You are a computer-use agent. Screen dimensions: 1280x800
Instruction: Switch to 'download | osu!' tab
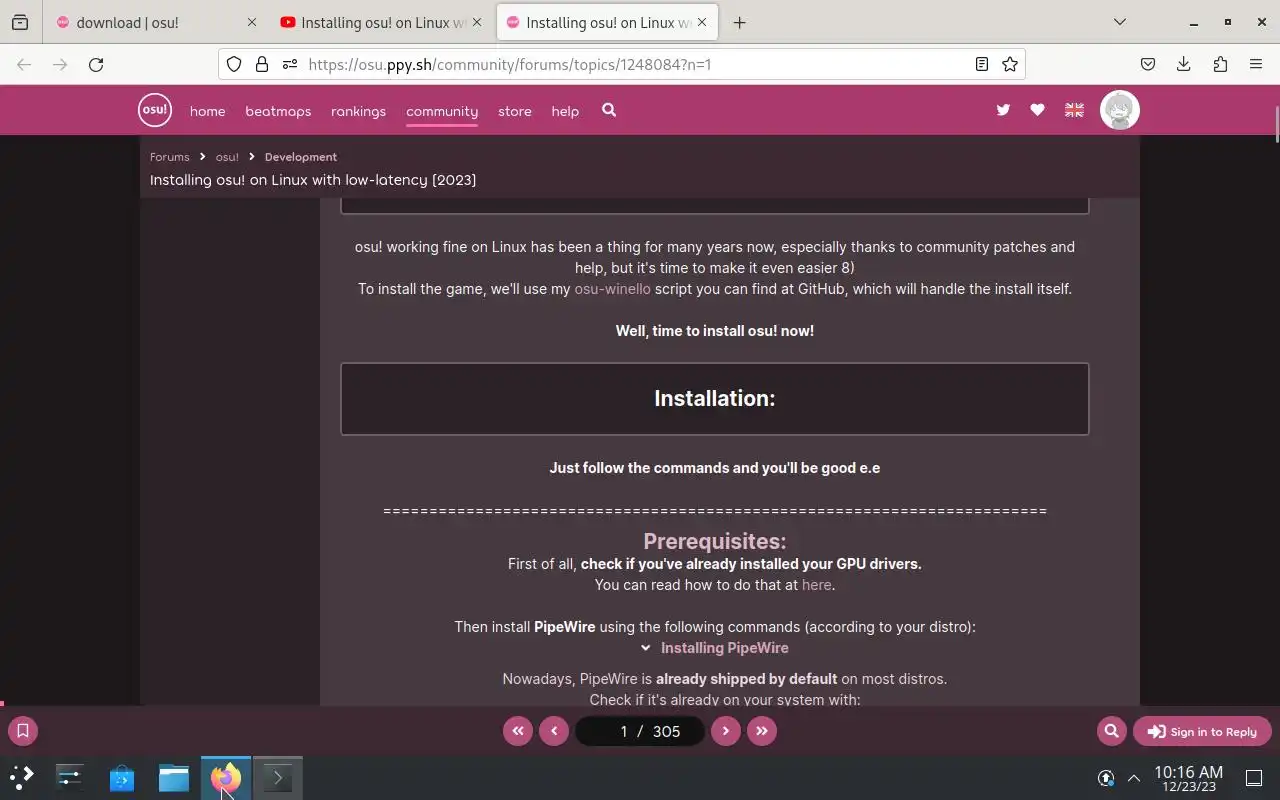coord(155,22)
